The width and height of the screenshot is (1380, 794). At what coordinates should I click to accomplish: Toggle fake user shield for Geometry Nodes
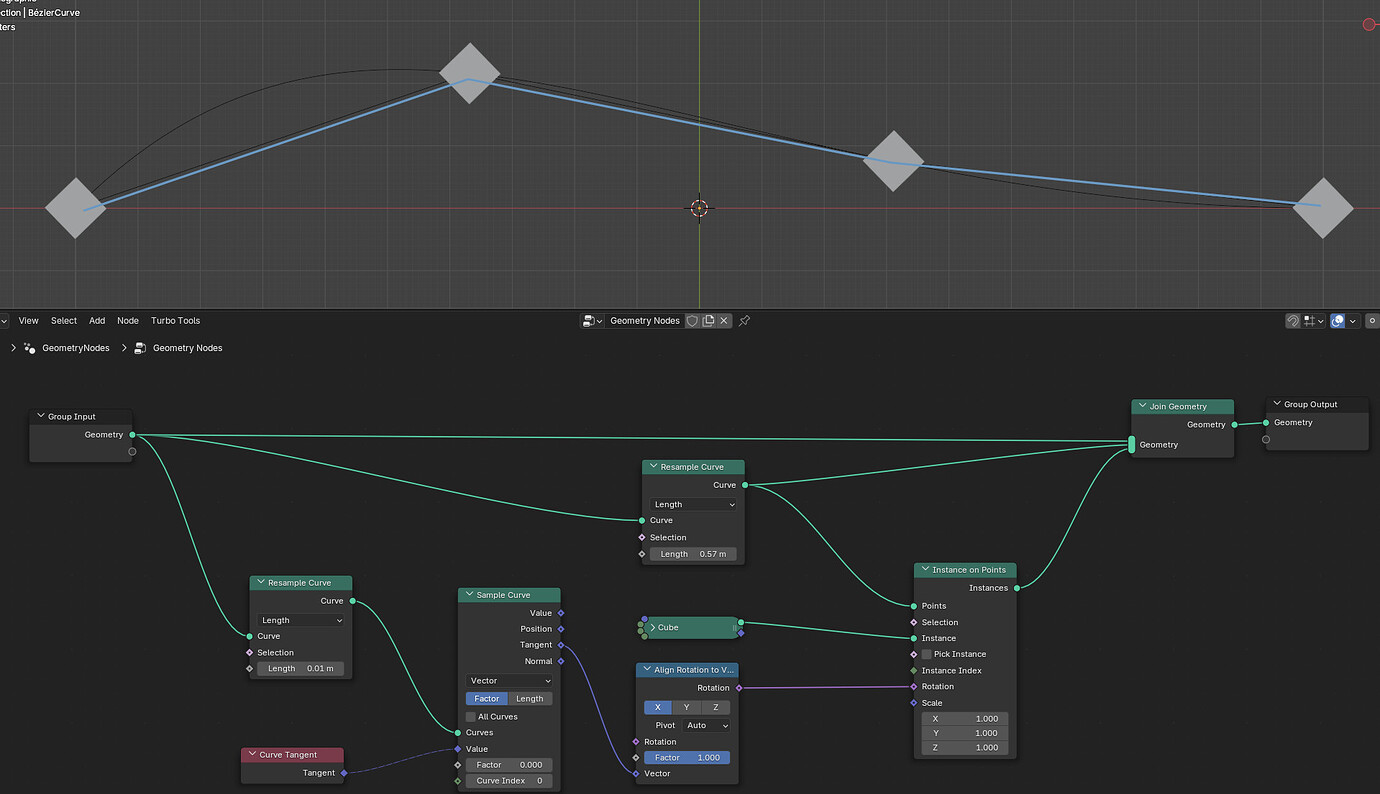coord(692,321)
